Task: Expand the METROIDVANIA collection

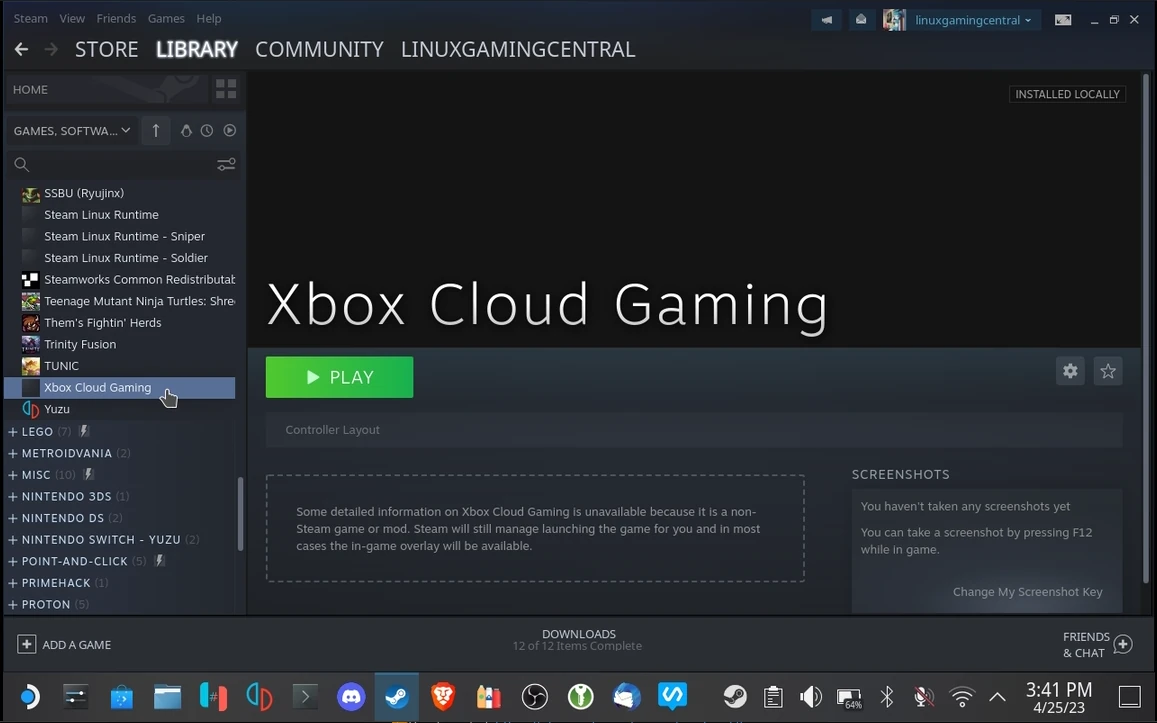Action: pyautogui.click(x=13, y=453)
